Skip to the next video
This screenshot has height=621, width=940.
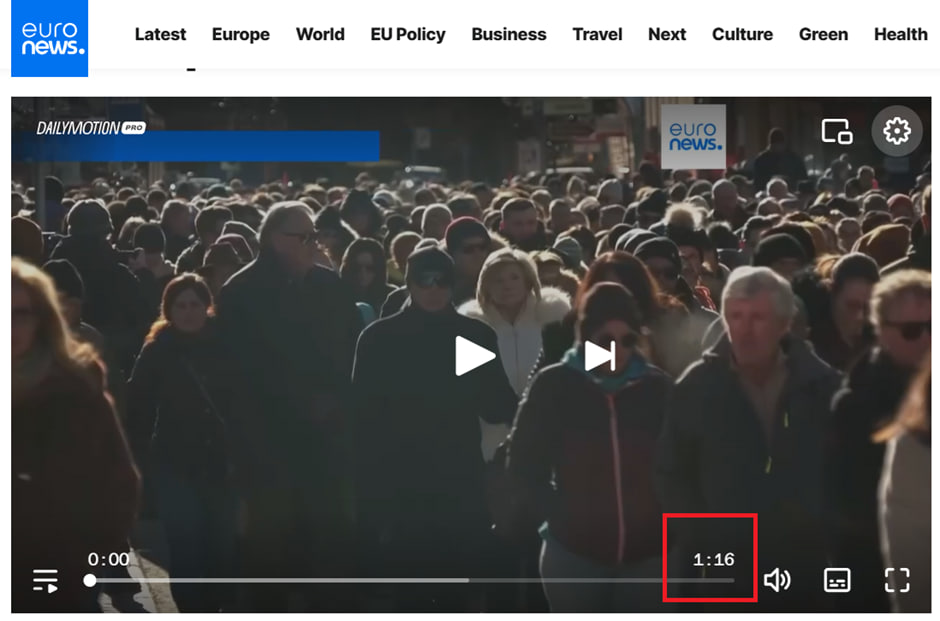(600, 356)
